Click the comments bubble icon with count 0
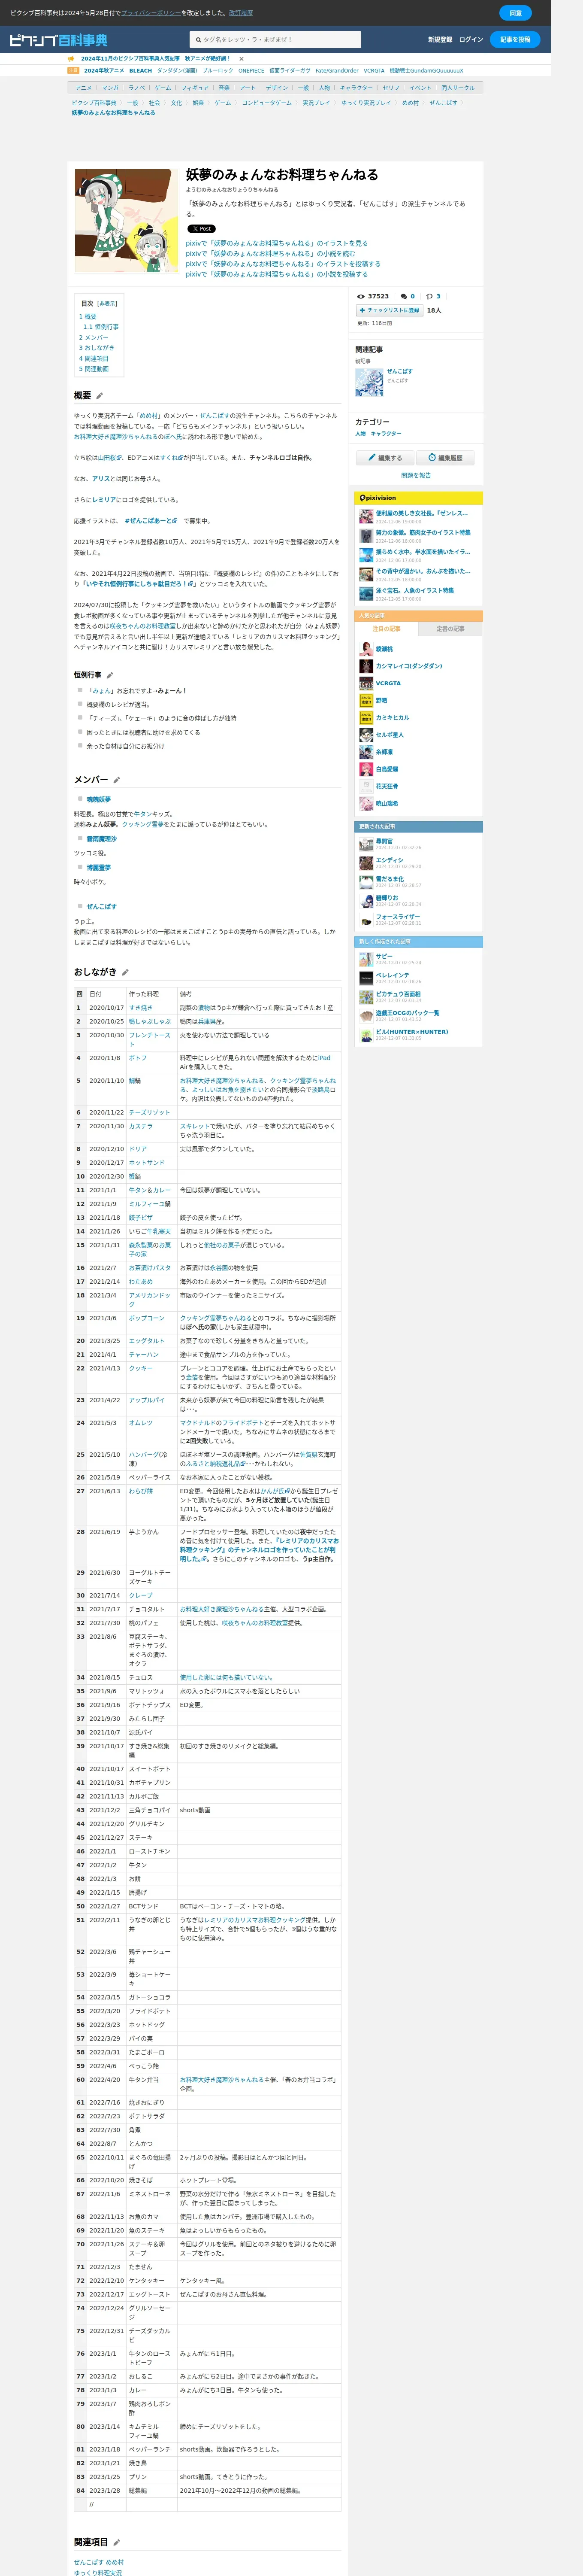 point(404,296)
